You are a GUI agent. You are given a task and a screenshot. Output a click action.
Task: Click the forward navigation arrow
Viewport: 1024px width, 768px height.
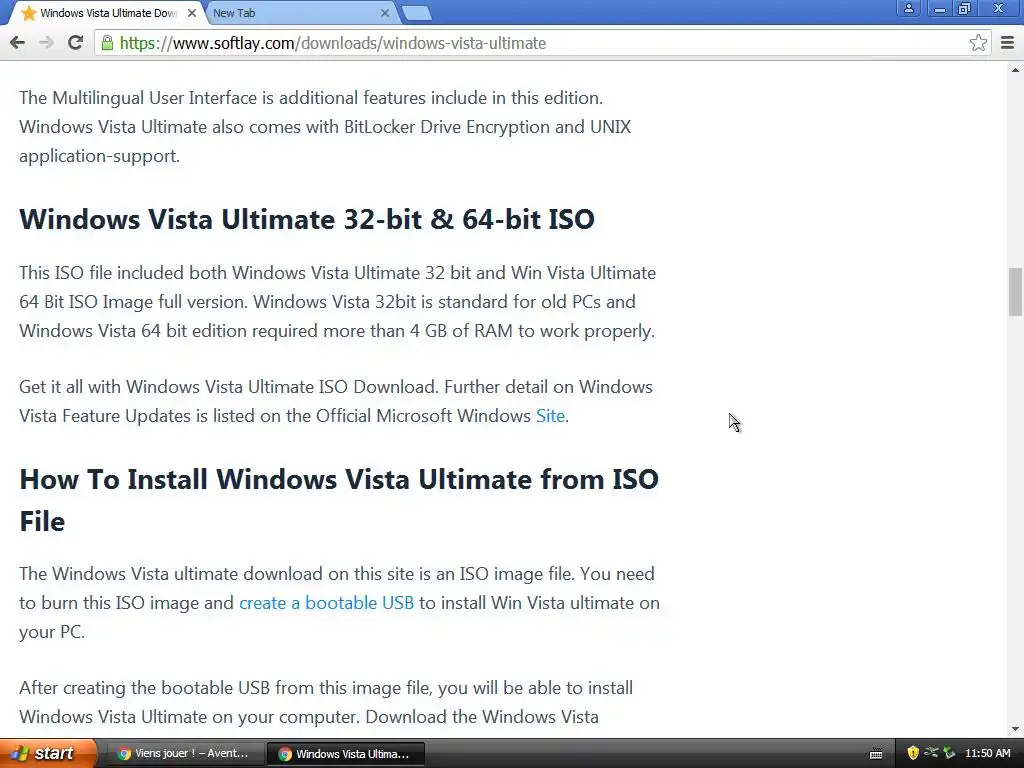[x=46, y=43]
